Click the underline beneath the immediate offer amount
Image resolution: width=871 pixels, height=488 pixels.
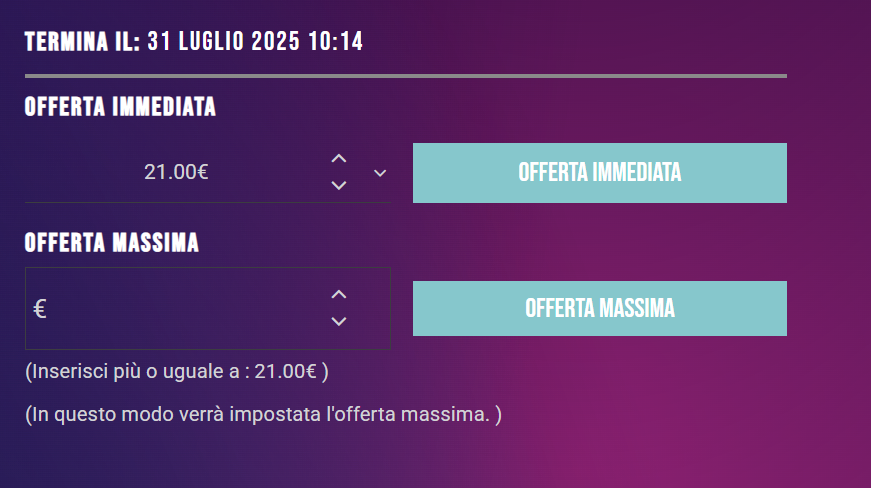click(x=208, y=203)
